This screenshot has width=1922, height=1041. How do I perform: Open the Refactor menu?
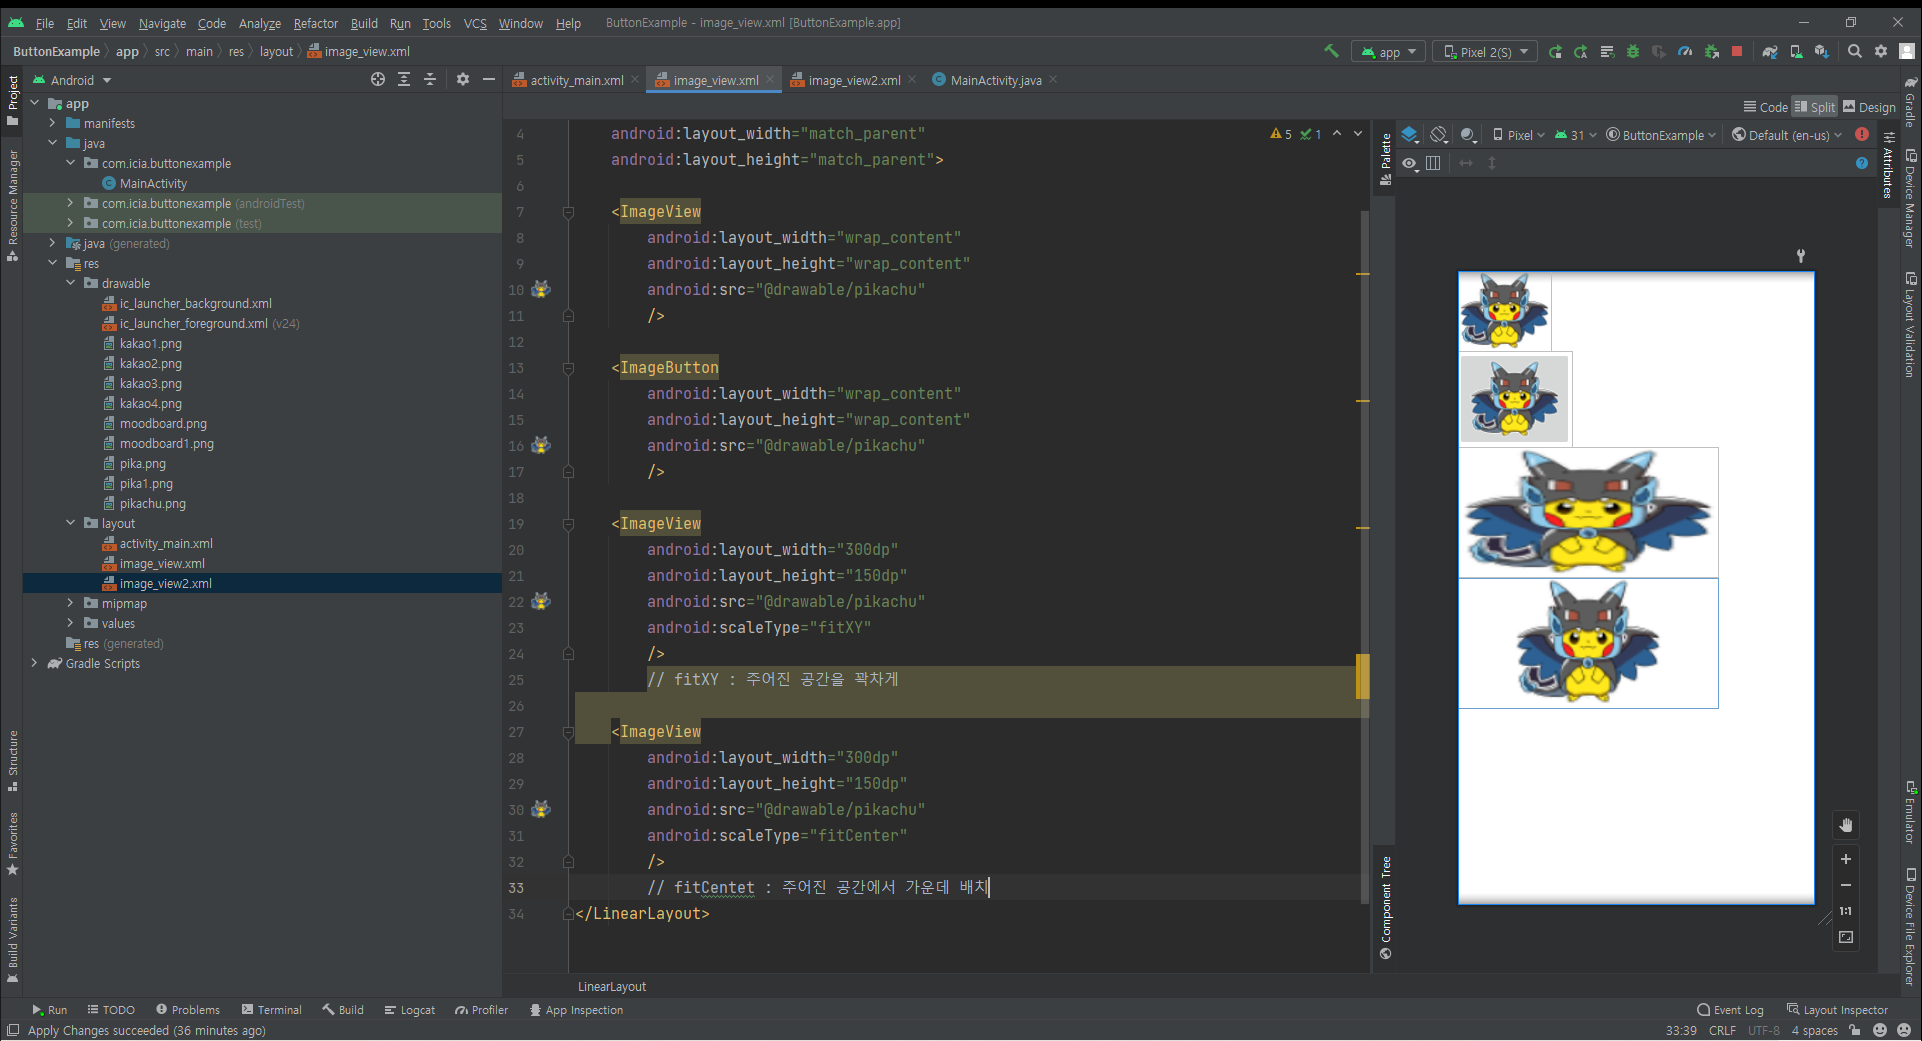tap(315, 23)
